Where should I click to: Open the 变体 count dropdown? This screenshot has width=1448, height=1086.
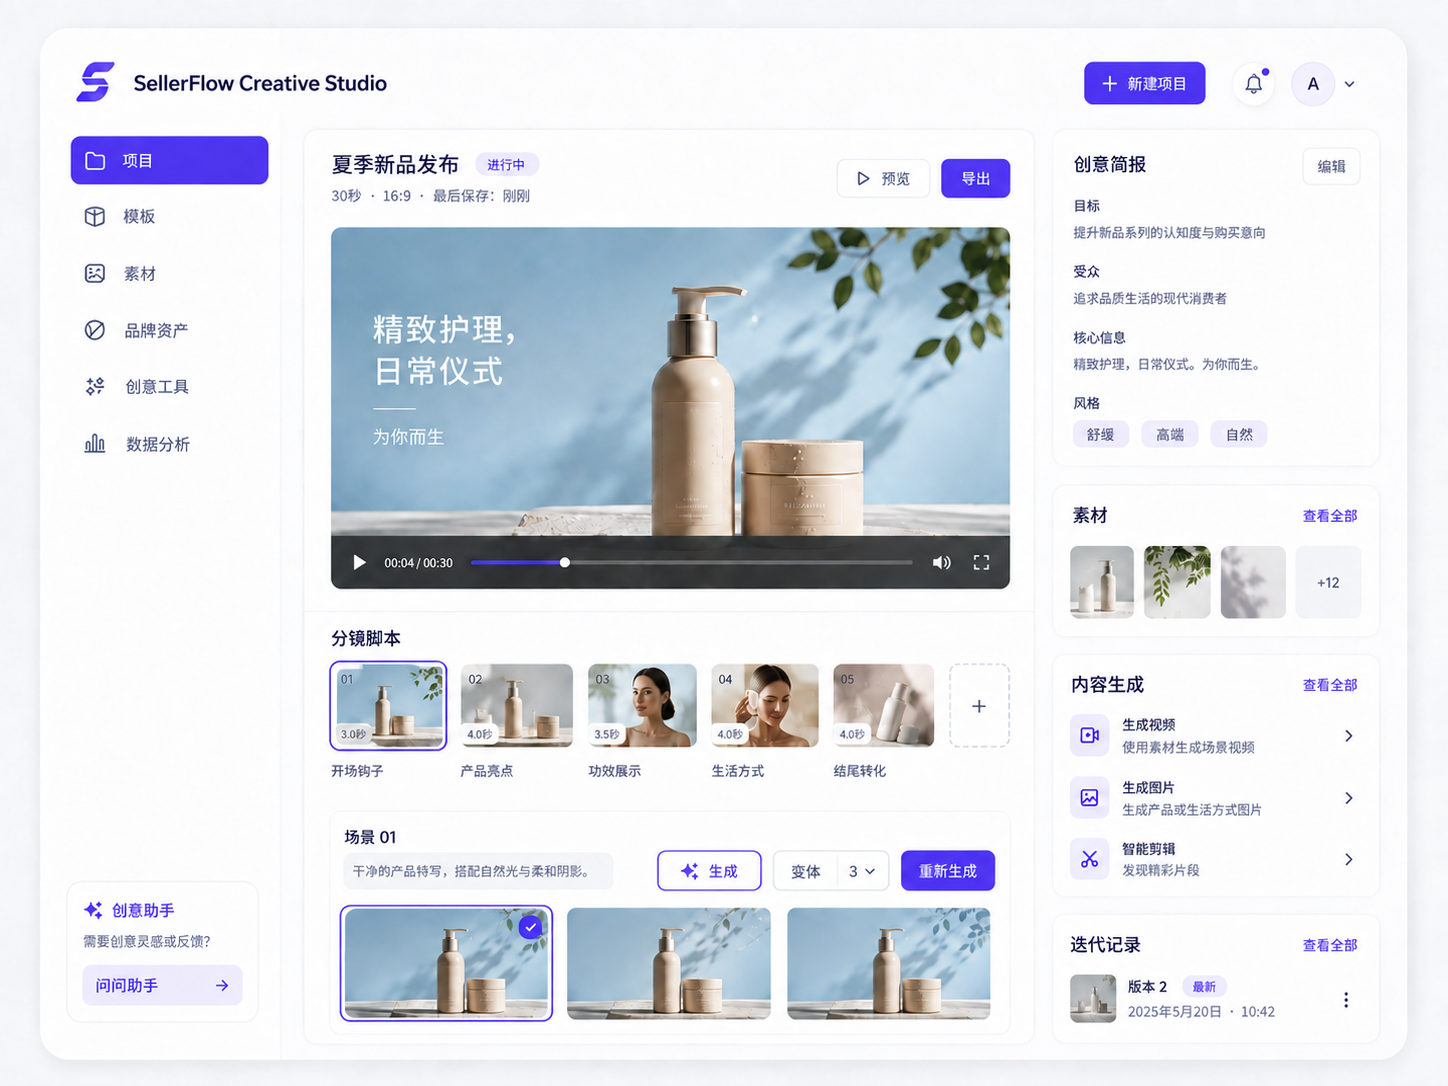[x=861, y=871]
